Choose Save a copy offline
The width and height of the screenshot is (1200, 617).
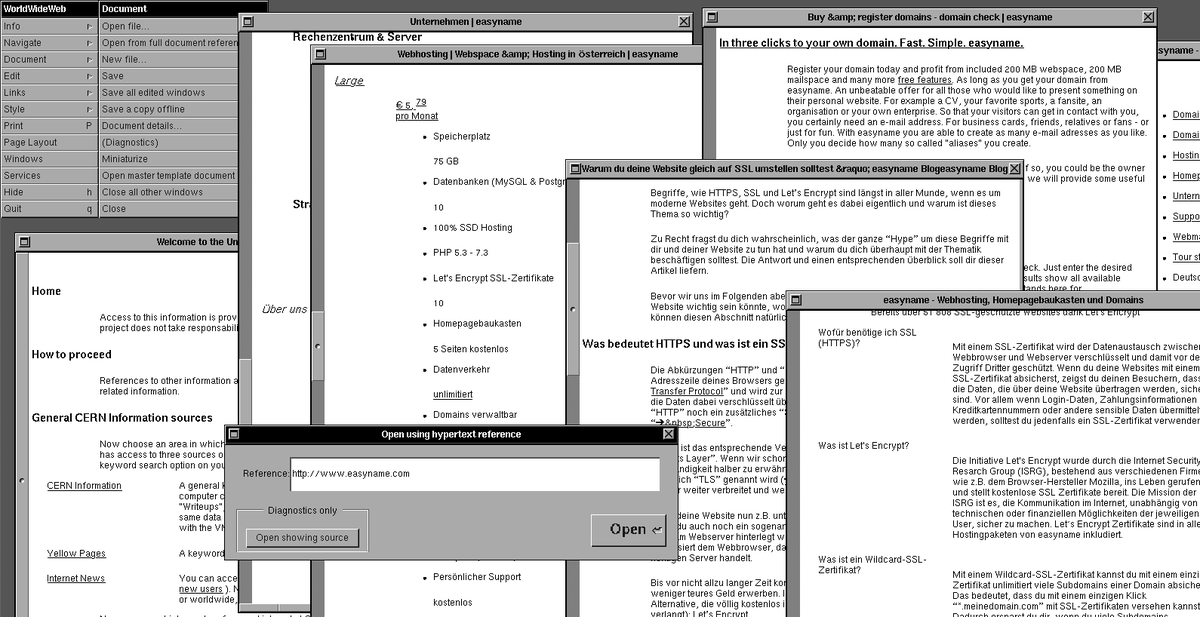(x=168, y=109)
